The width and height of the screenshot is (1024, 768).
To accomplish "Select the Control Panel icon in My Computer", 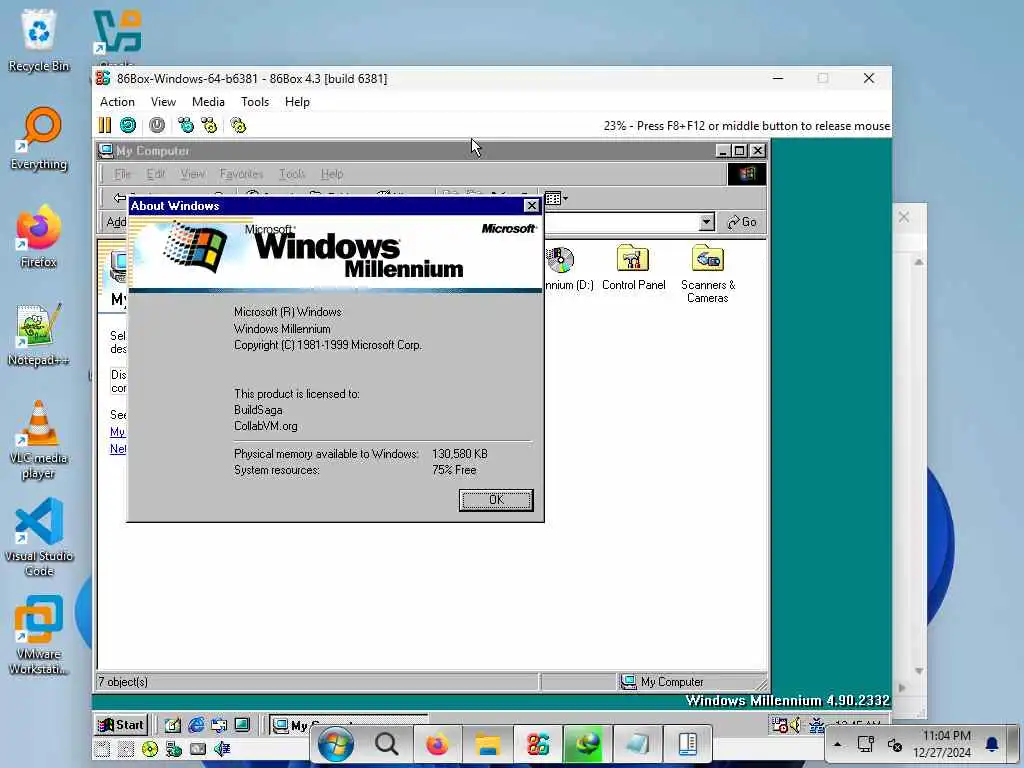I will coord(633,268).
